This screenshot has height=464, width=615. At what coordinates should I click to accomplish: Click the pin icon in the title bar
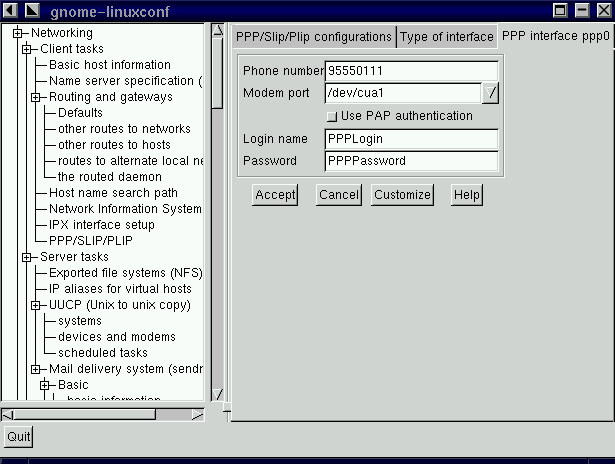coord(32,10)
